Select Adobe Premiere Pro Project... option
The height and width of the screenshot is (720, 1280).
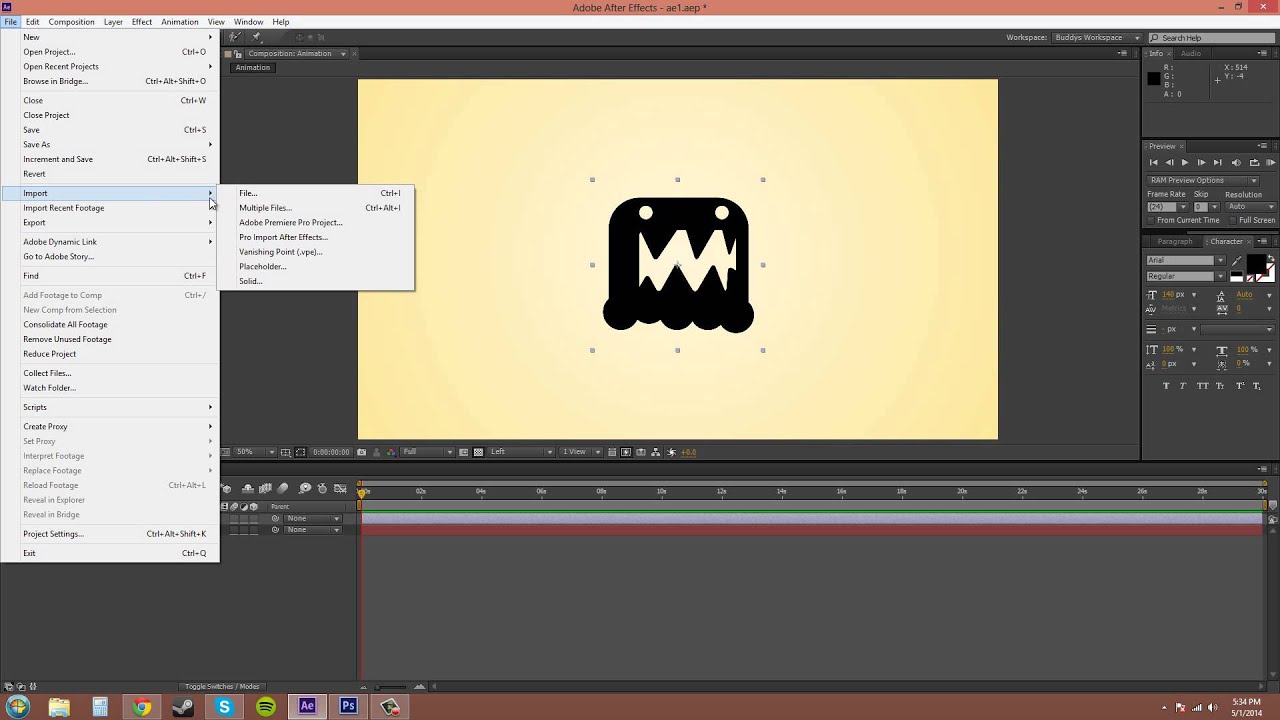(316, 222)
